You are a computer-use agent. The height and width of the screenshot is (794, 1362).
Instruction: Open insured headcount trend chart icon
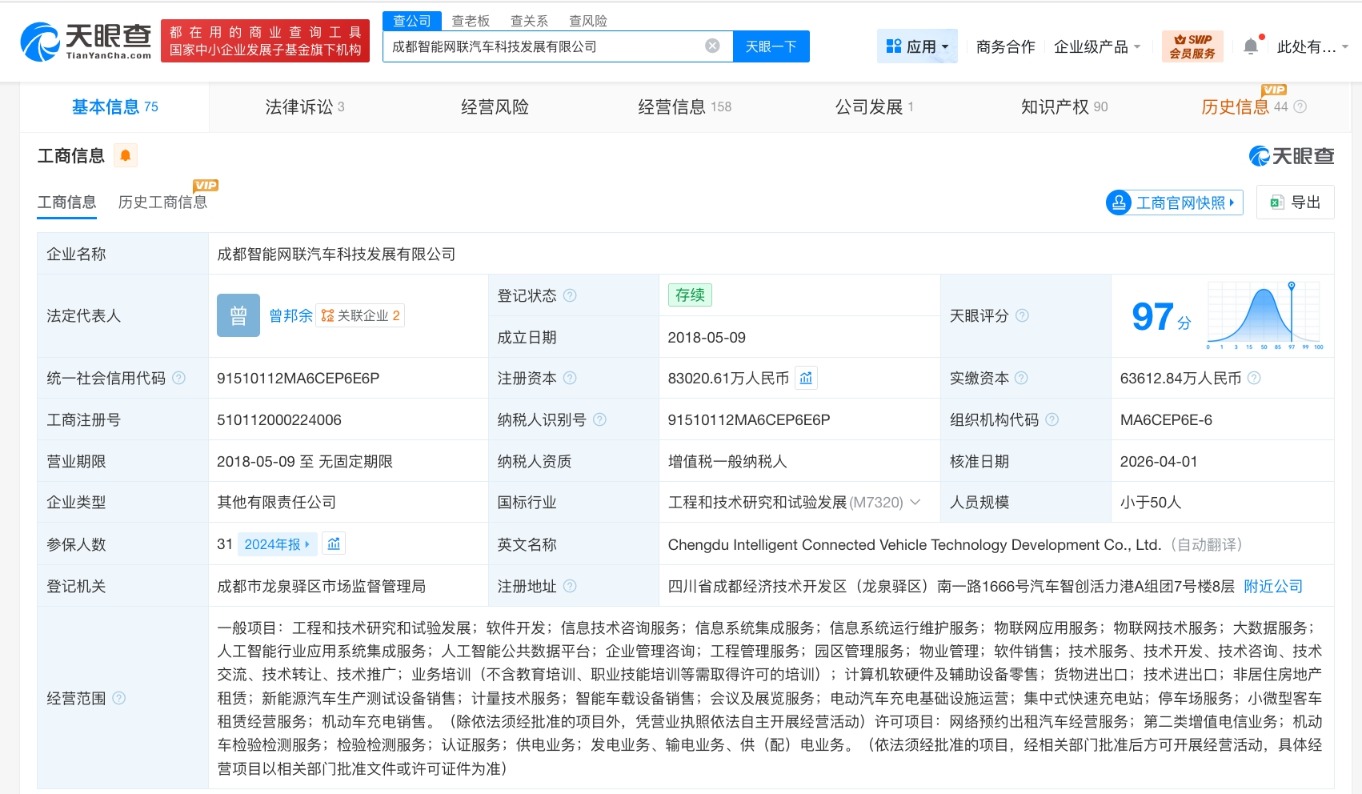tap(334, 544)
